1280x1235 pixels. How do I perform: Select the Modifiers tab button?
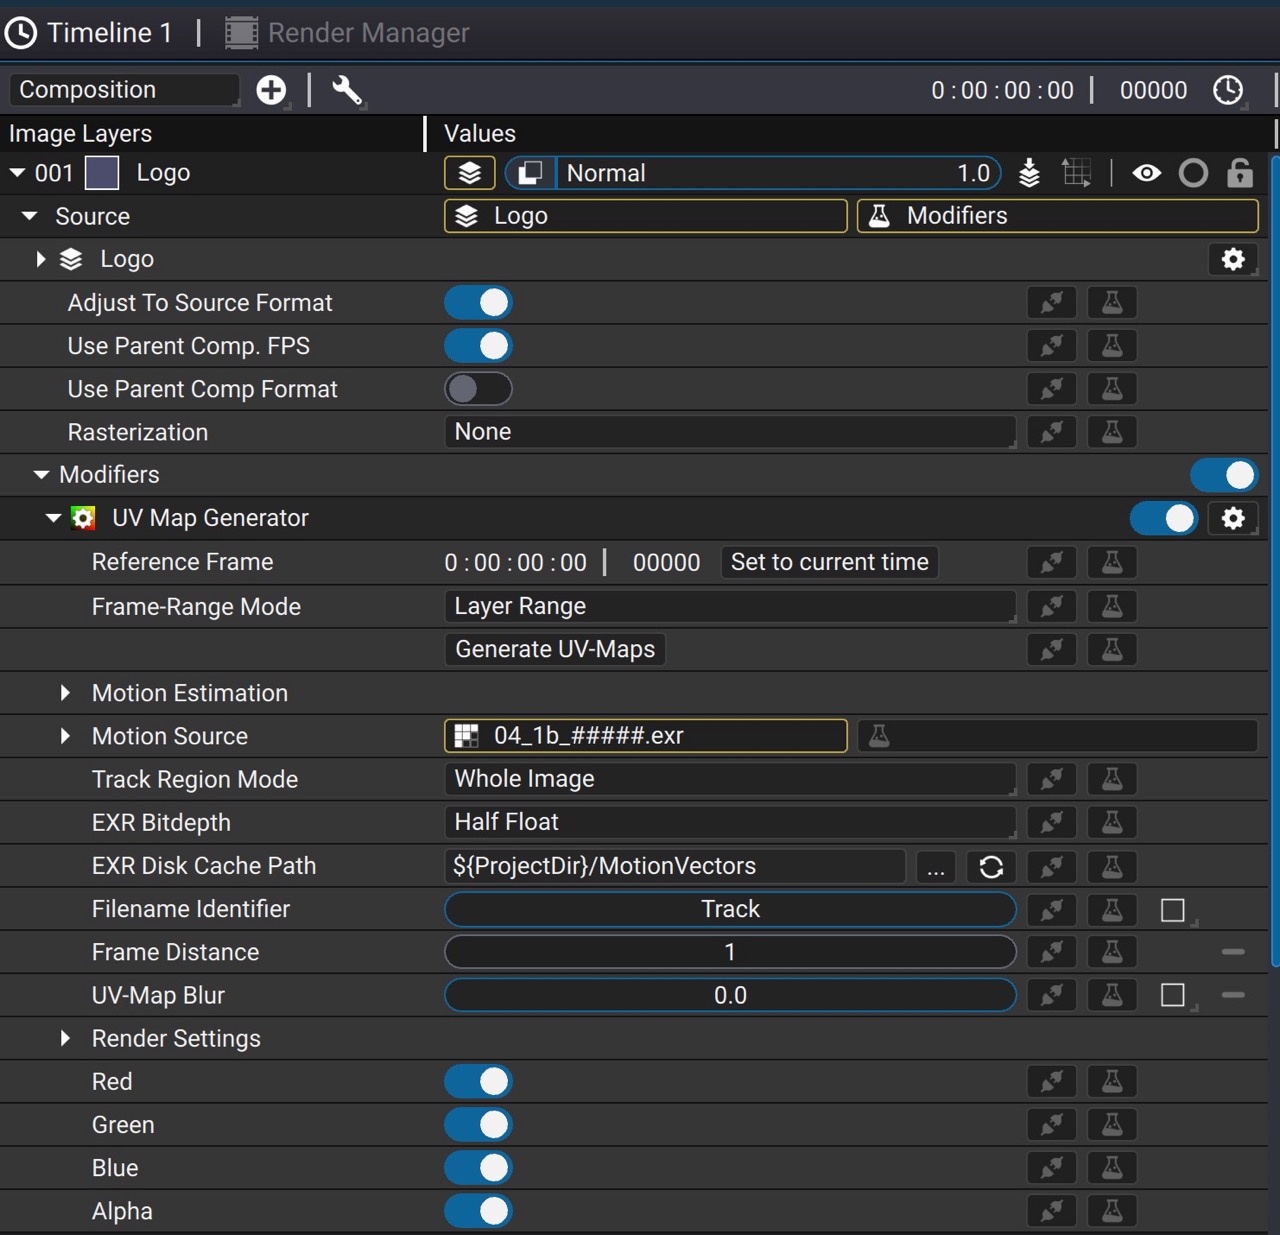[x=1058, y=216]
